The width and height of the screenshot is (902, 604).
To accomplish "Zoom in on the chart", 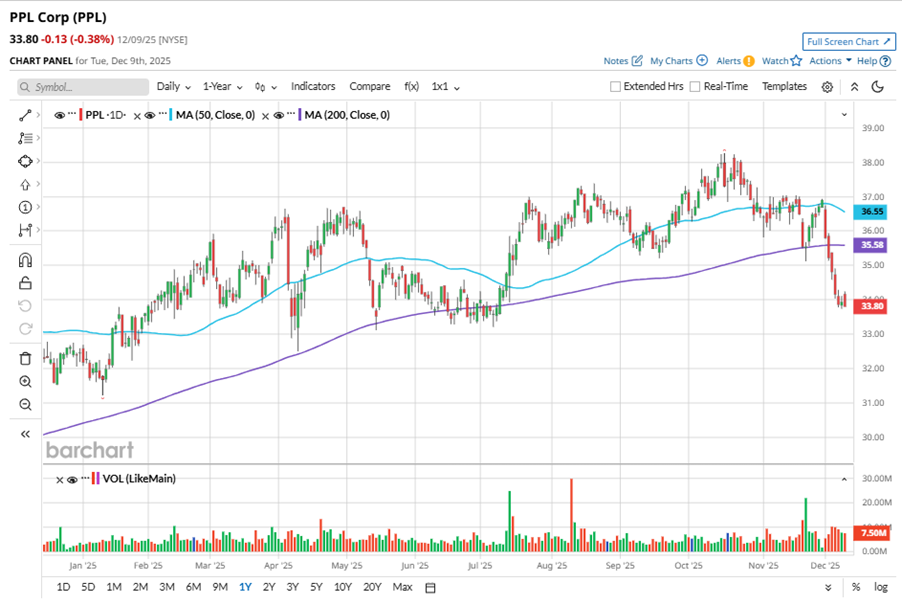I will [25, 381].
